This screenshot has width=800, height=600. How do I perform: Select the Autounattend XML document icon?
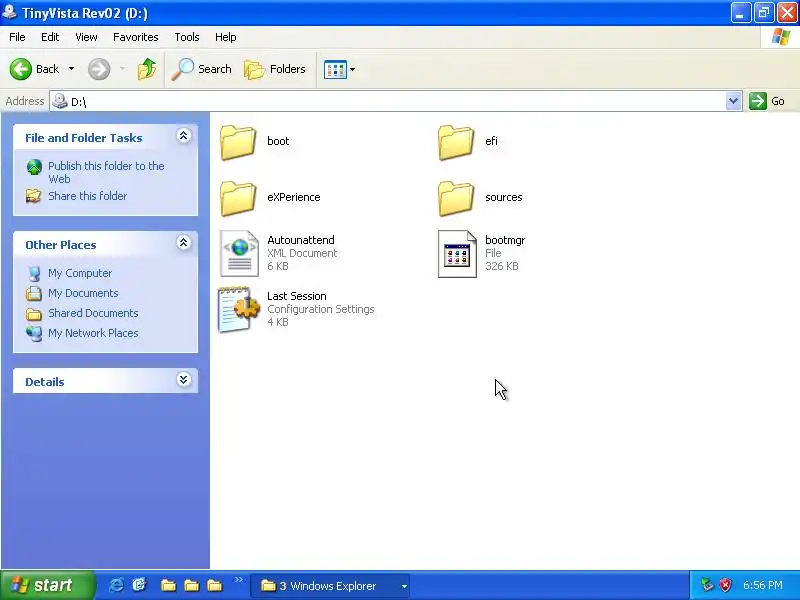pos(239,254)
